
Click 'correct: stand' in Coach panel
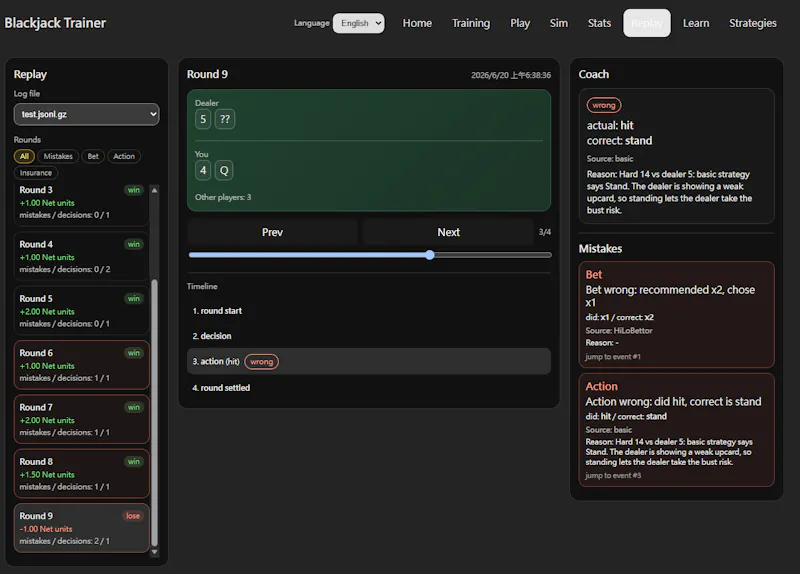(619, 141)
